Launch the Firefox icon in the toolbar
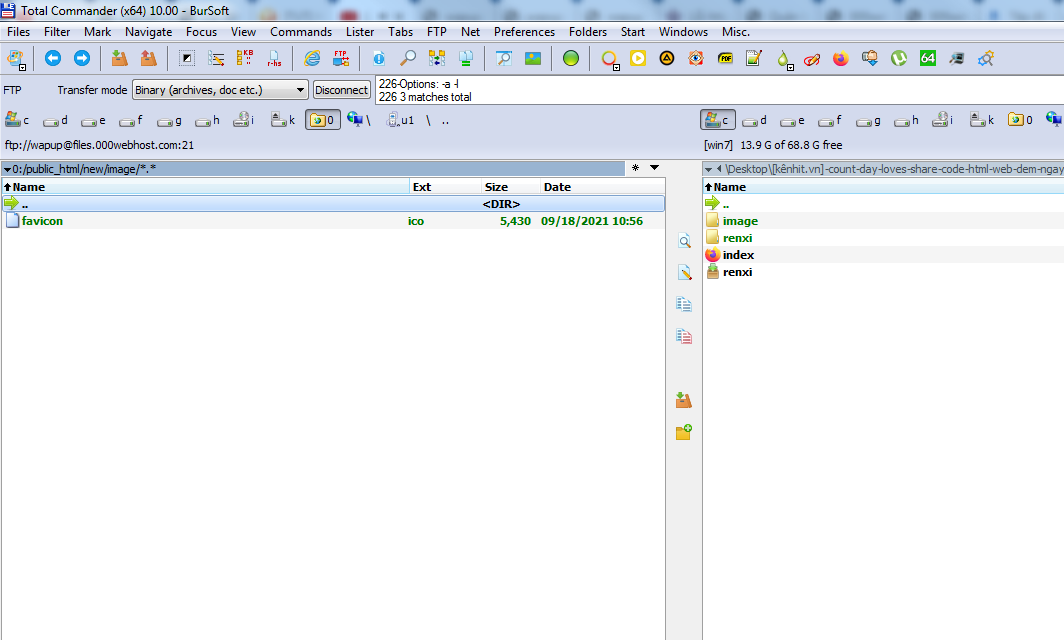The height and width of the screenshot is (640, 1064). [840, 58]
